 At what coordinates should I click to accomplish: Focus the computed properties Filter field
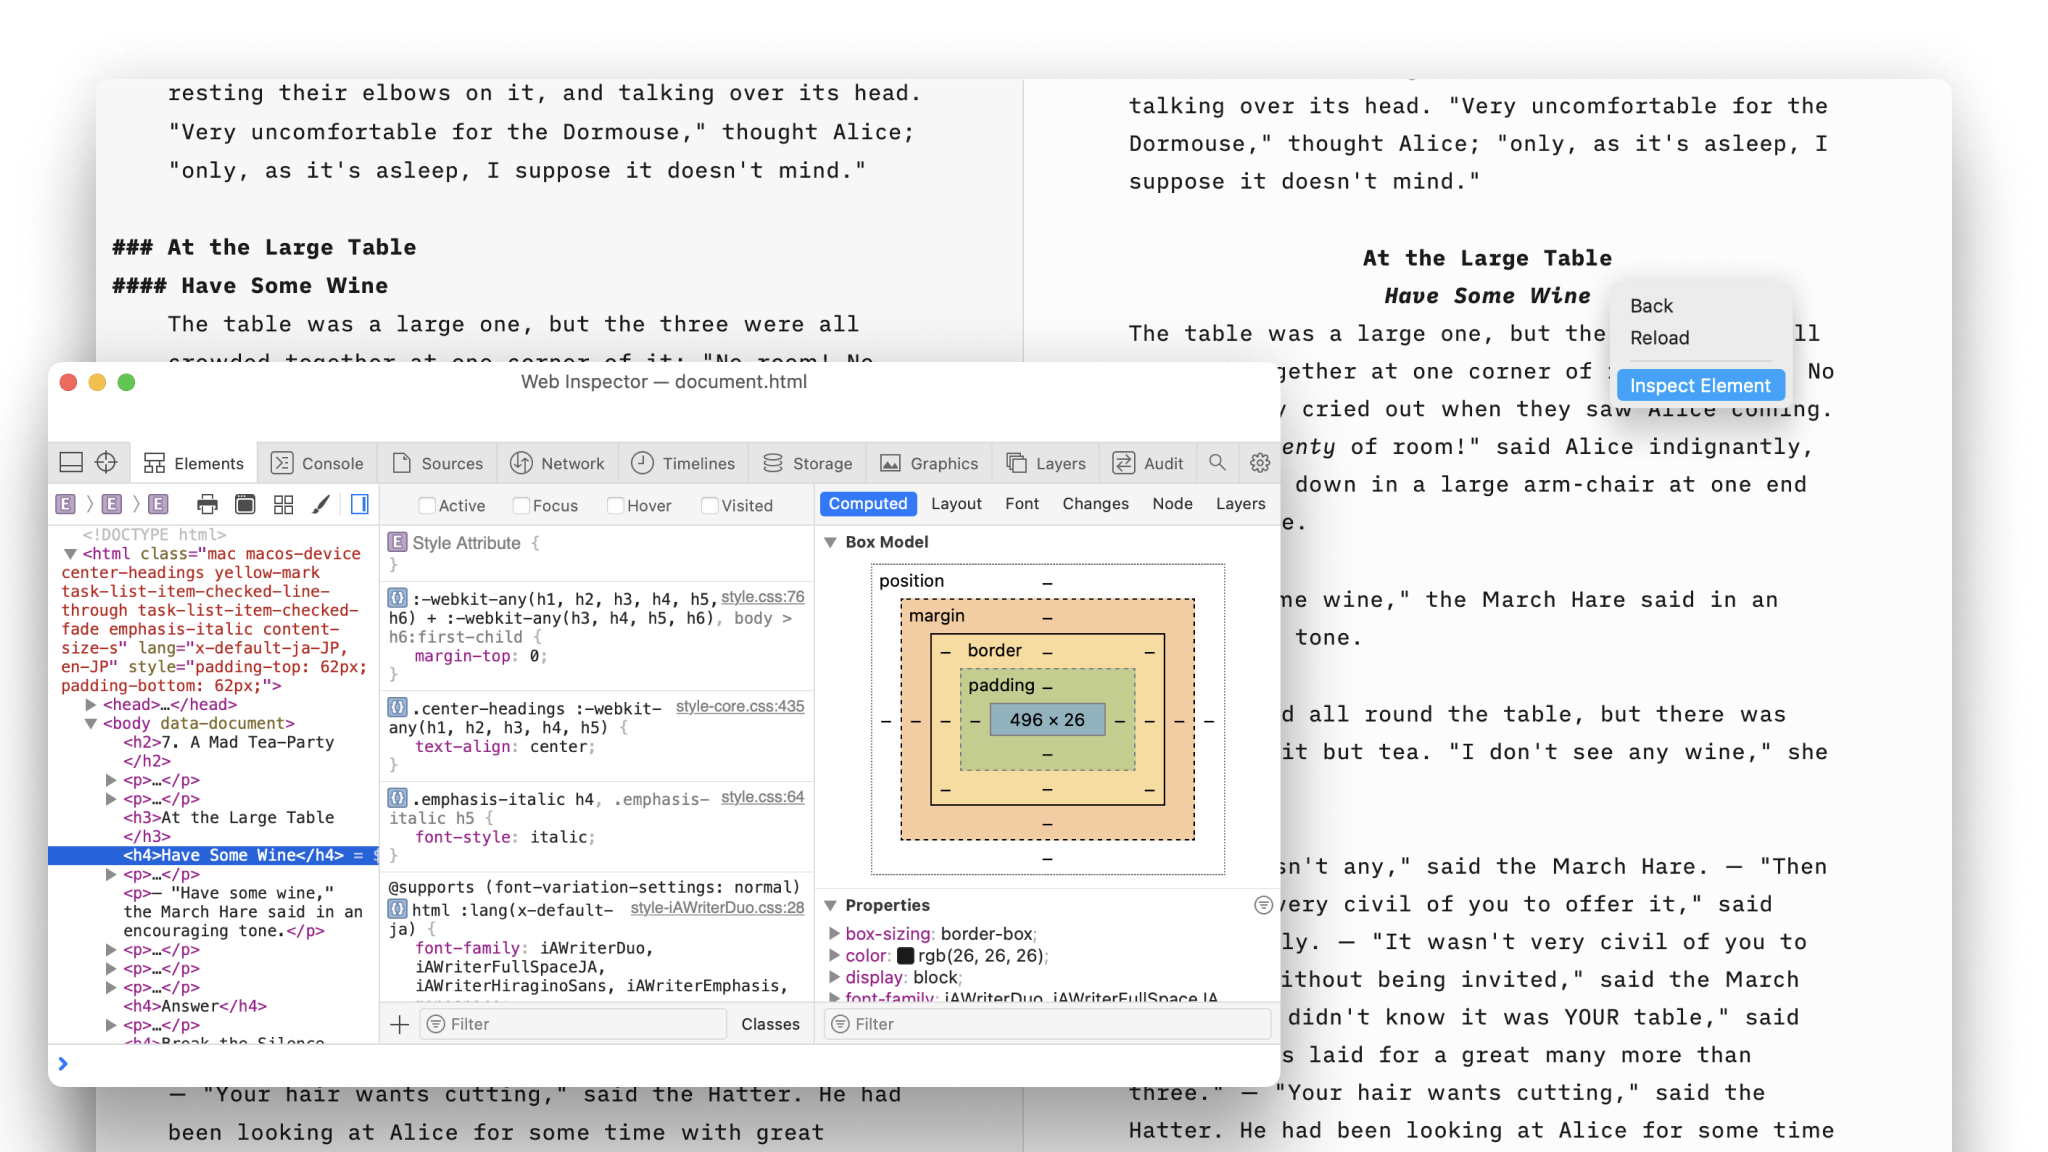point(1047,1024)
